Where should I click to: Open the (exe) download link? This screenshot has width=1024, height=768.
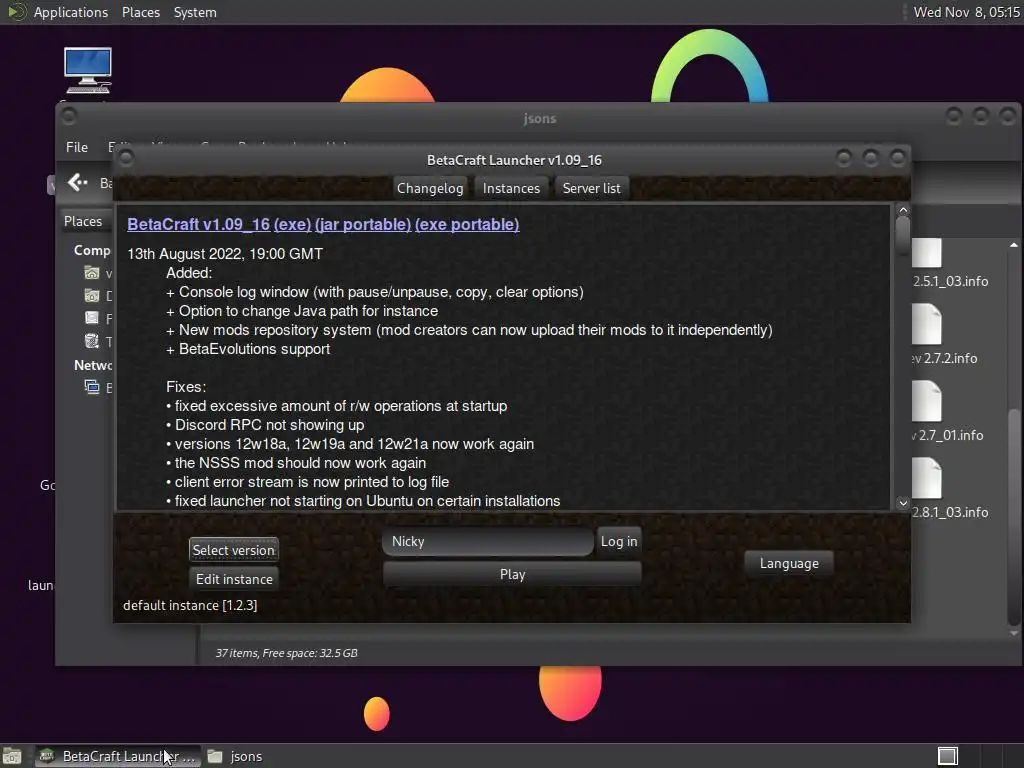pos(292,224)
